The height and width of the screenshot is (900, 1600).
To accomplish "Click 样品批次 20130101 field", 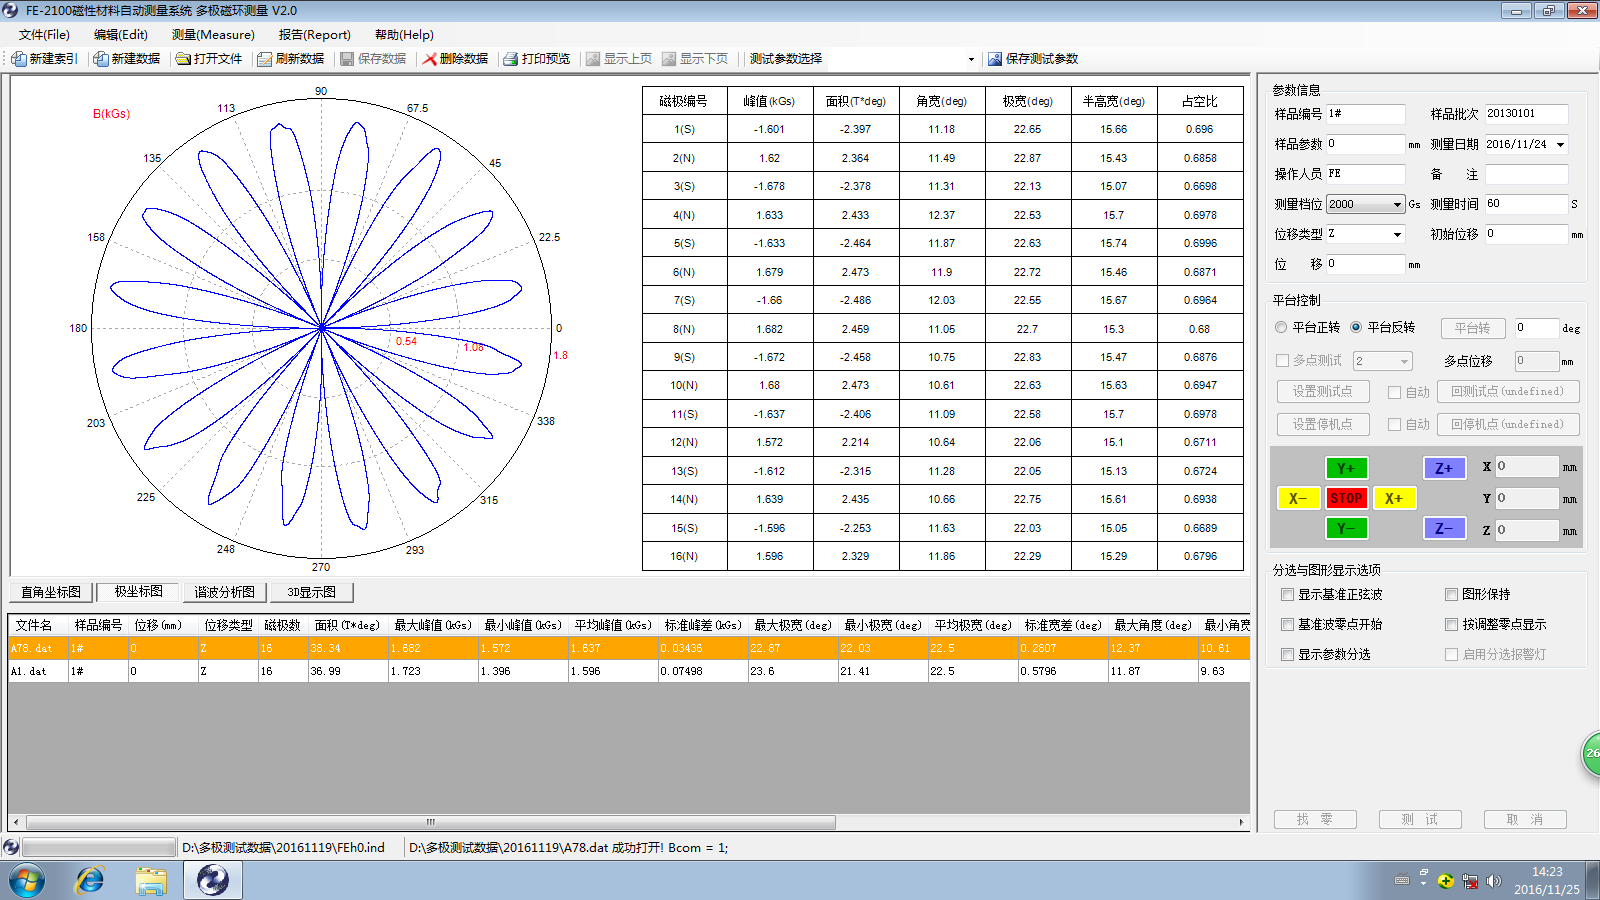I will point(1526,114).
